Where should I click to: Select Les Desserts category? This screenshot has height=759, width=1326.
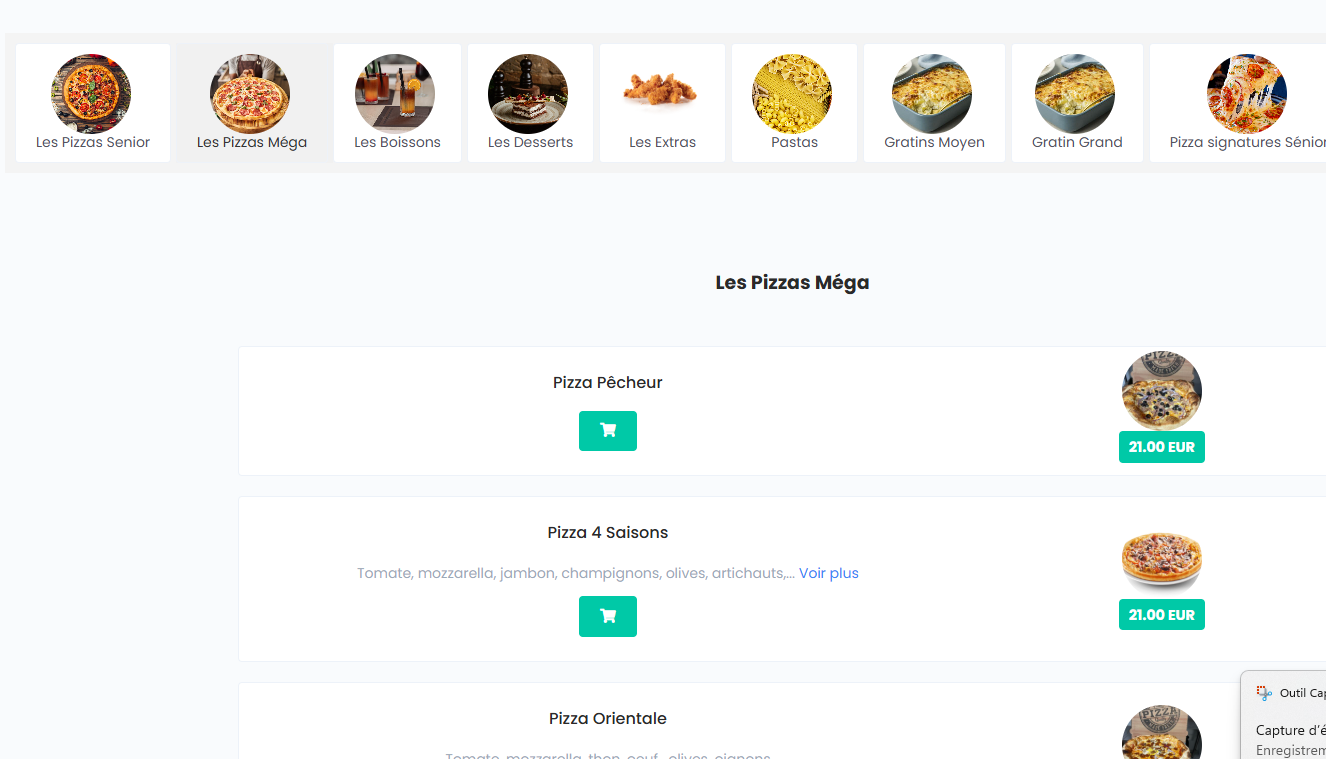530,103
